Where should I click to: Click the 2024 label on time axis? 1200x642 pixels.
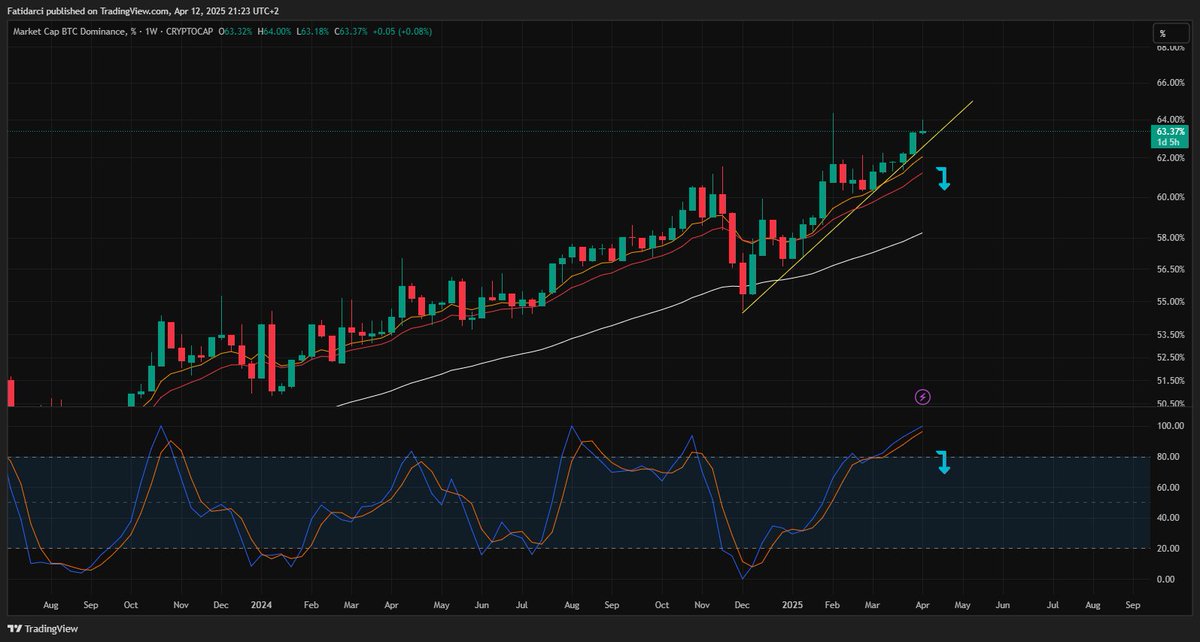tap(263, 605)
